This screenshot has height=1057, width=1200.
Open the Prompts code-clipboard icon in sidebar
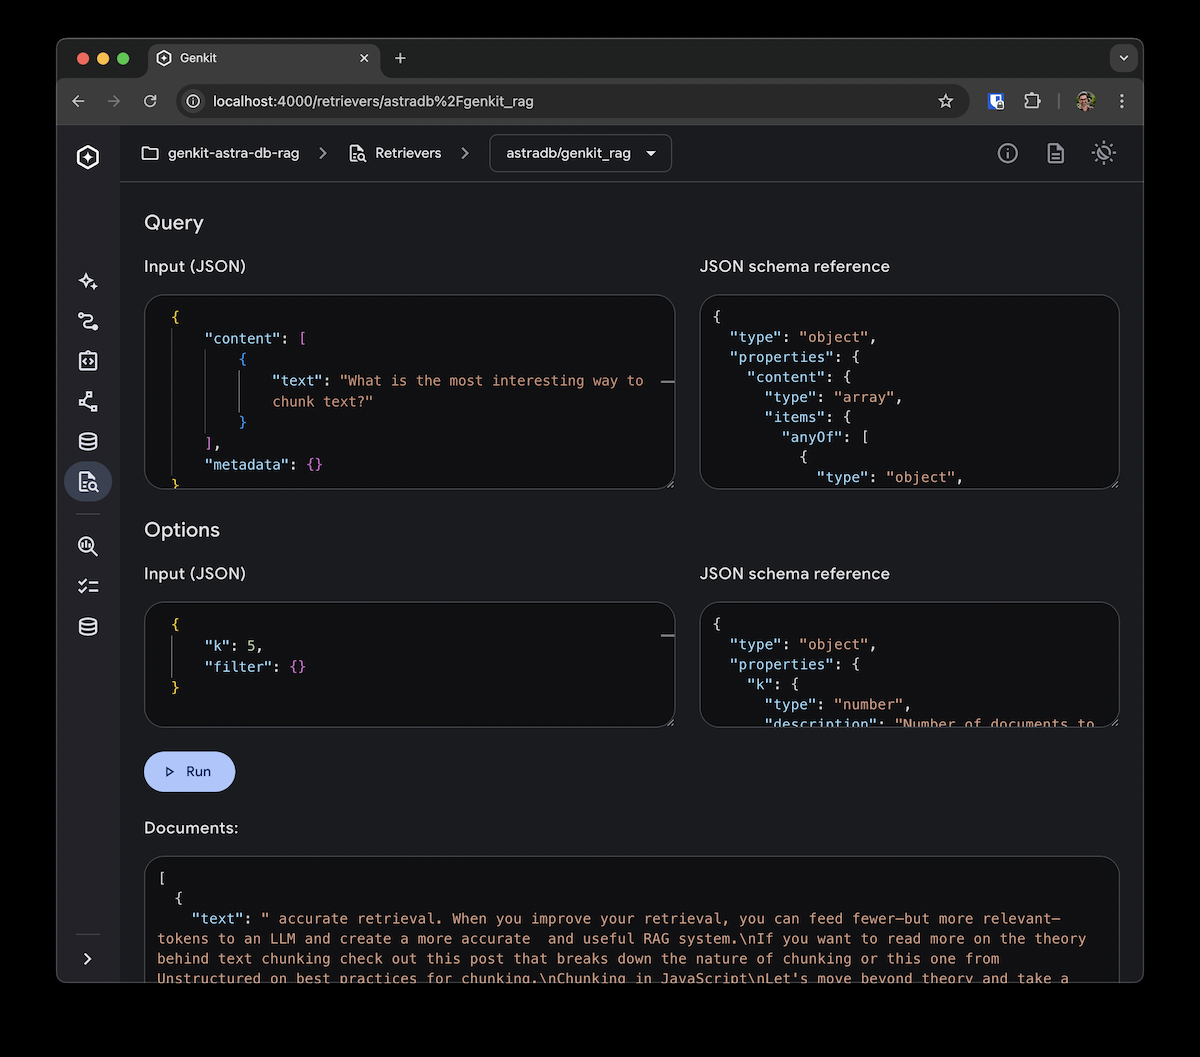pyautogui.click(x=88, y=361)
